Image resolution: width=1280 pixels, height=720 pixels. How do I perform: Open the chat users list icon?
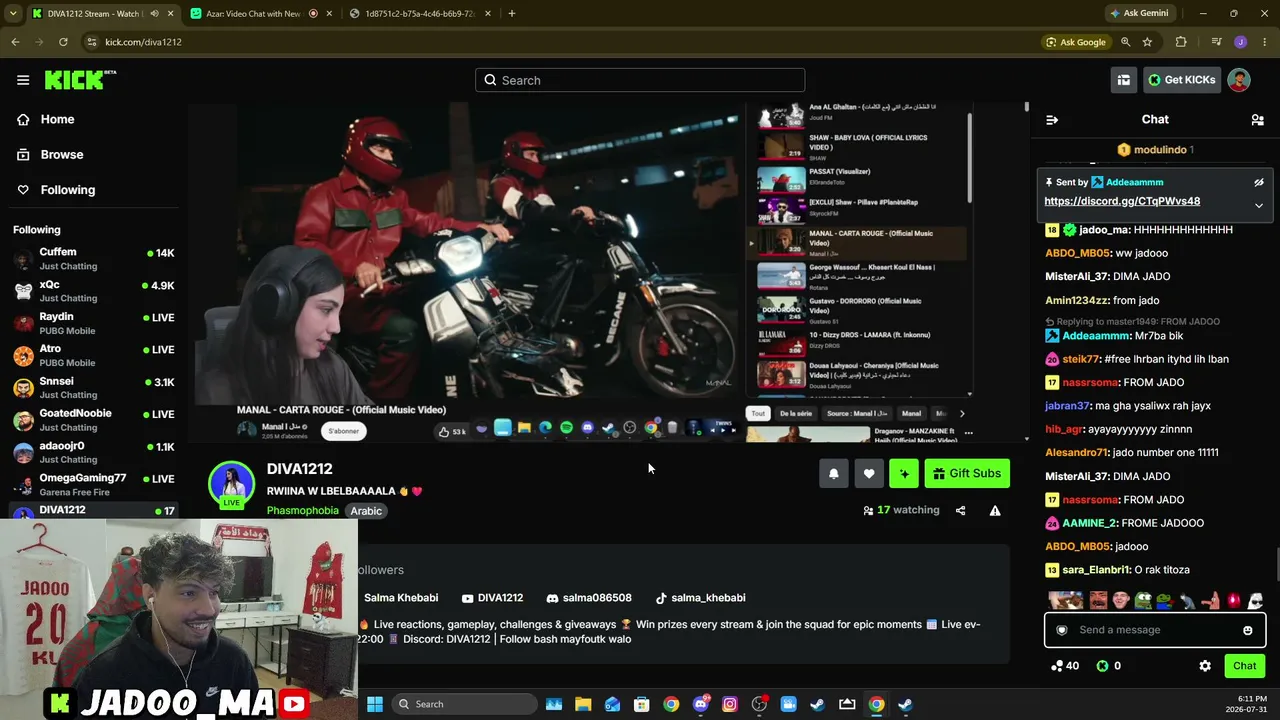click(x=1257, y=120)
